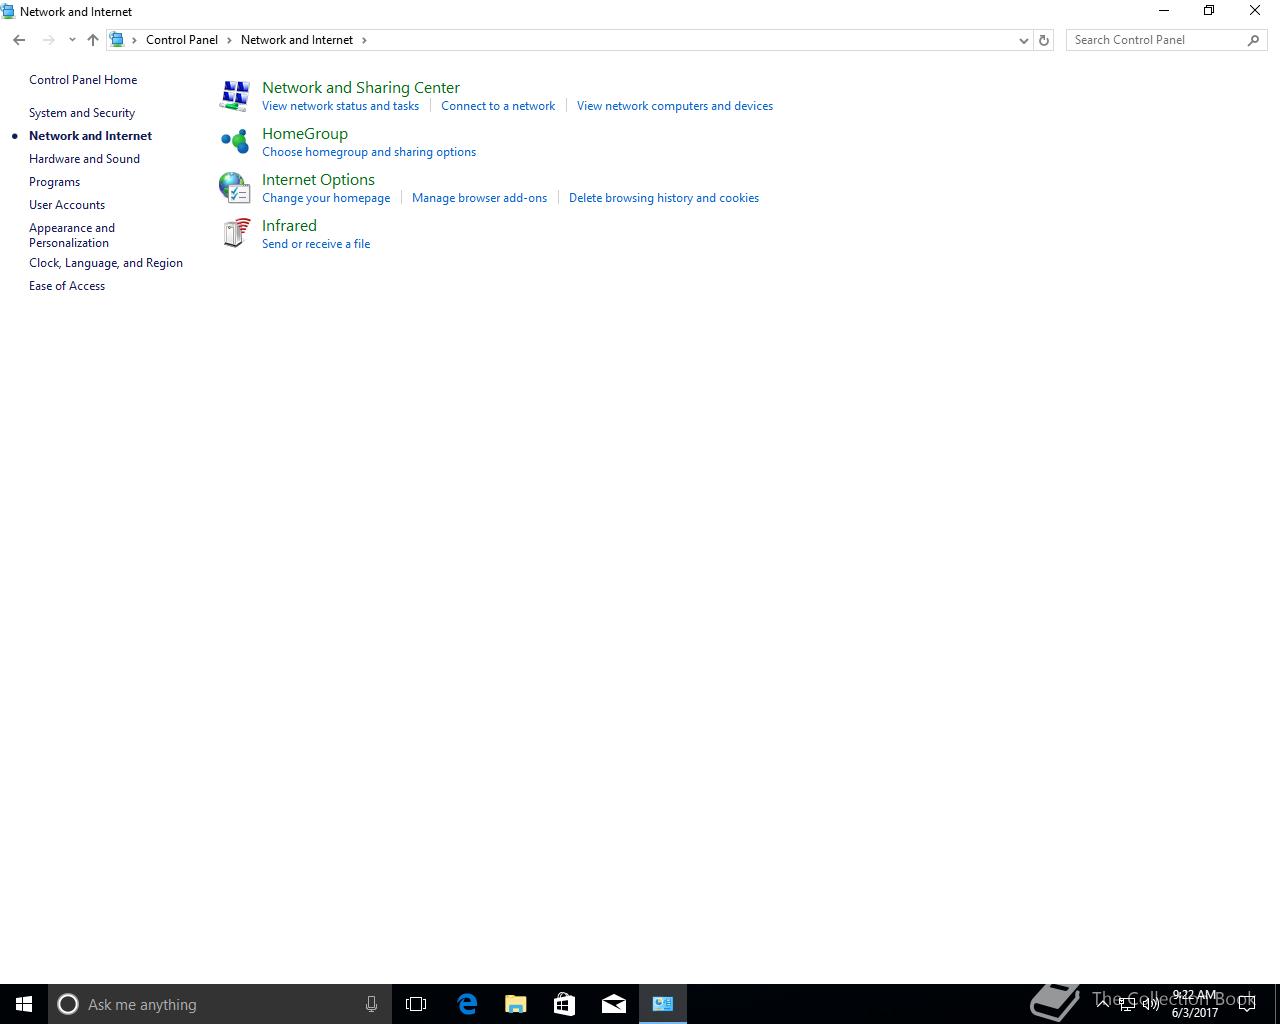Launch Microsoft Edge from the taskbar

point(467,1004)
